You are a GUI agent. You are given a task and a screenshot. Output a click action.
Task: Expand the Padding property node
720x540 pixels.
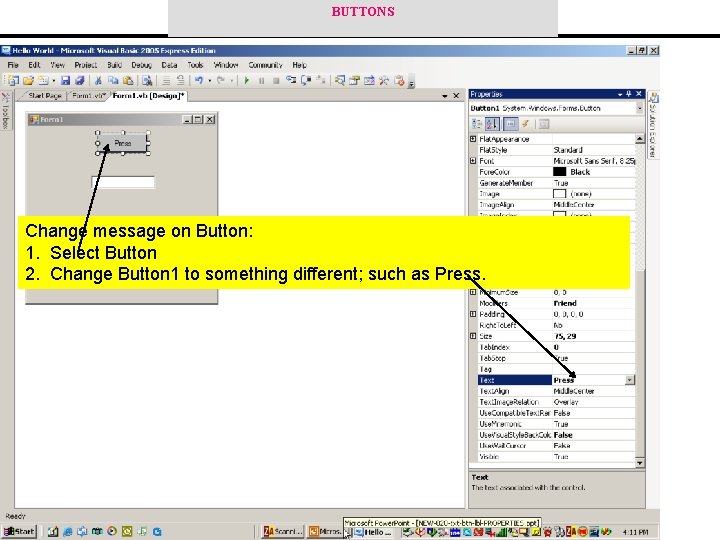pyautogui.click(x=473, y=314)
